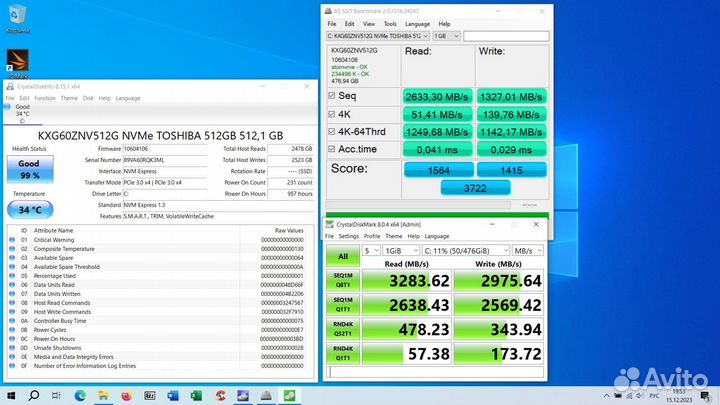720x405 pixels.
Task: Click status icon for Composite Temperature row
Action: pos(12,249)
